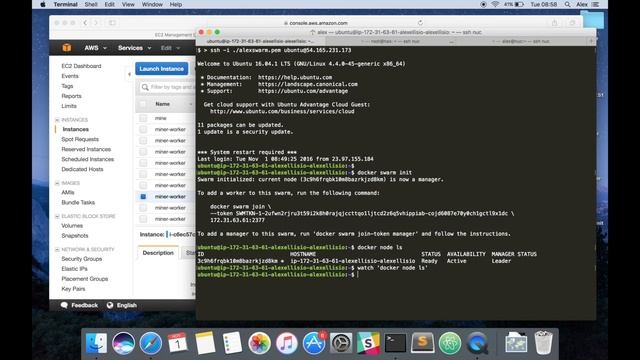Screen dimensions: 640x360
Task: Open the Window menu
Action: [x=152, y=4]
